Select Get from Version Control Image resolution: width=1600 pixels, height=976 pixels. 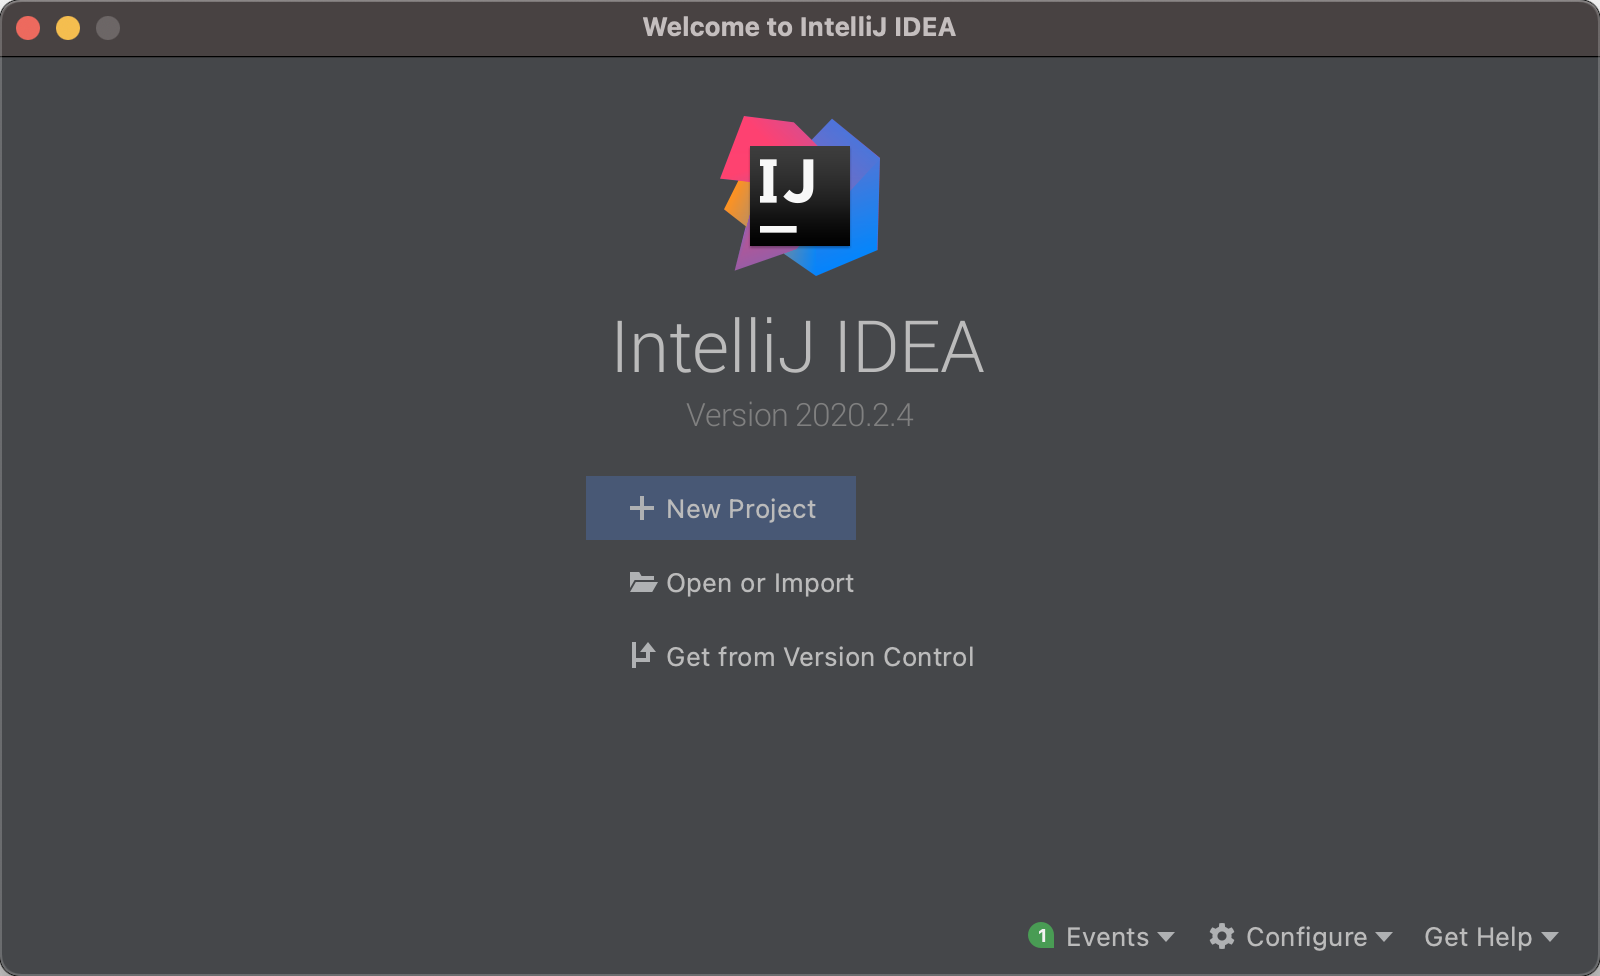tap(819, 657)
